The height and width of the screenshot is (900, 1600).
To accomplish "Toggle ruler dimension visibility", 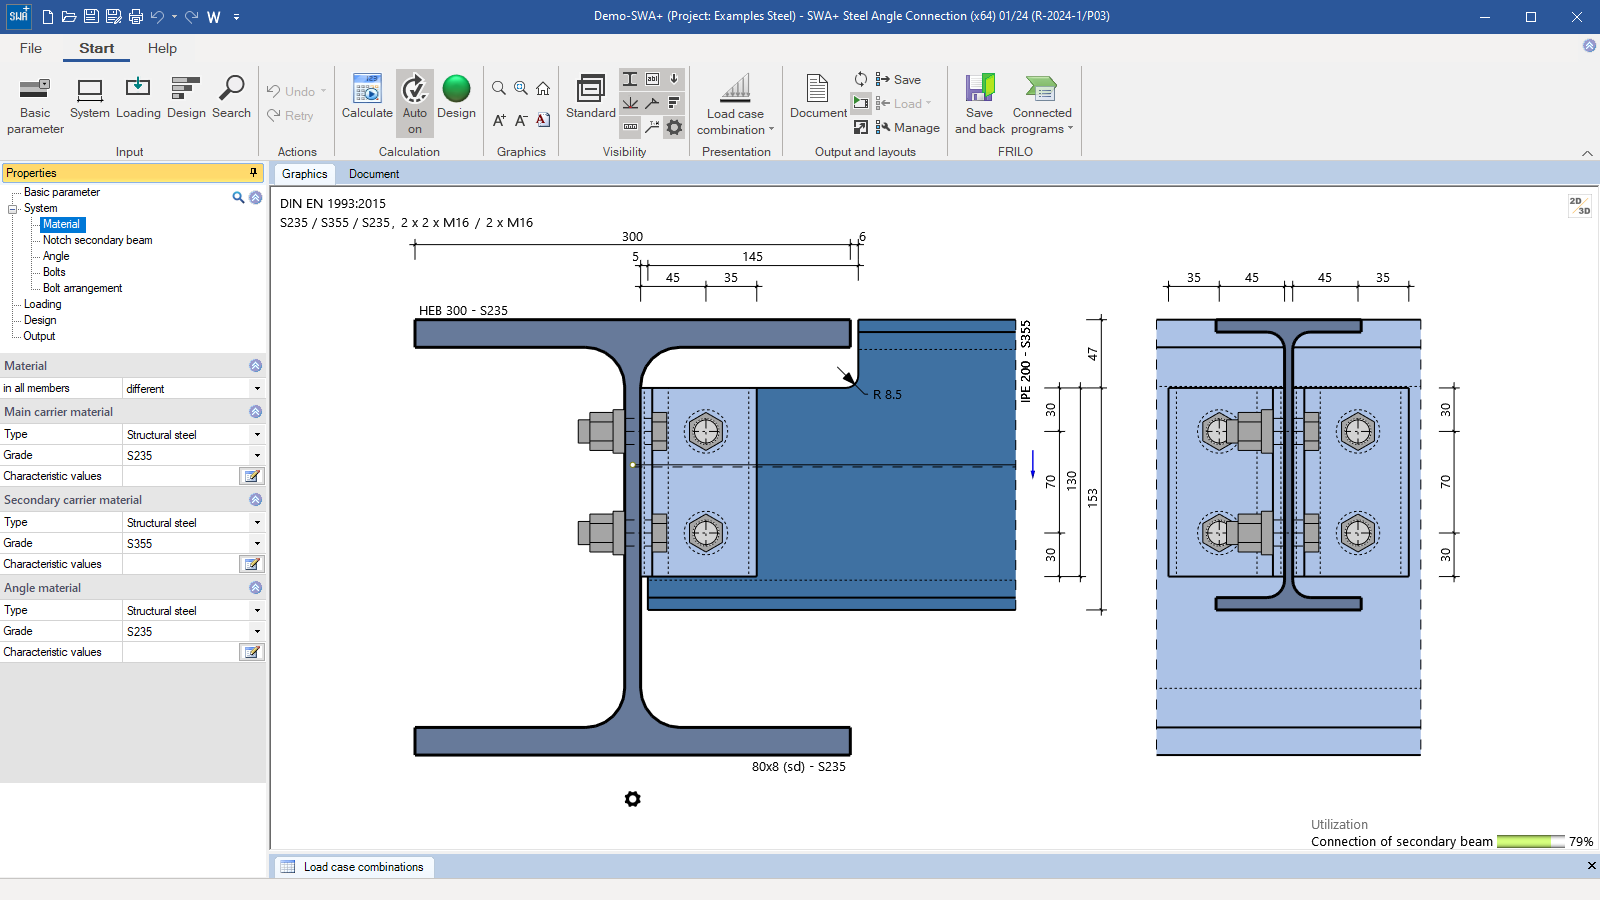I will [630, 127].
